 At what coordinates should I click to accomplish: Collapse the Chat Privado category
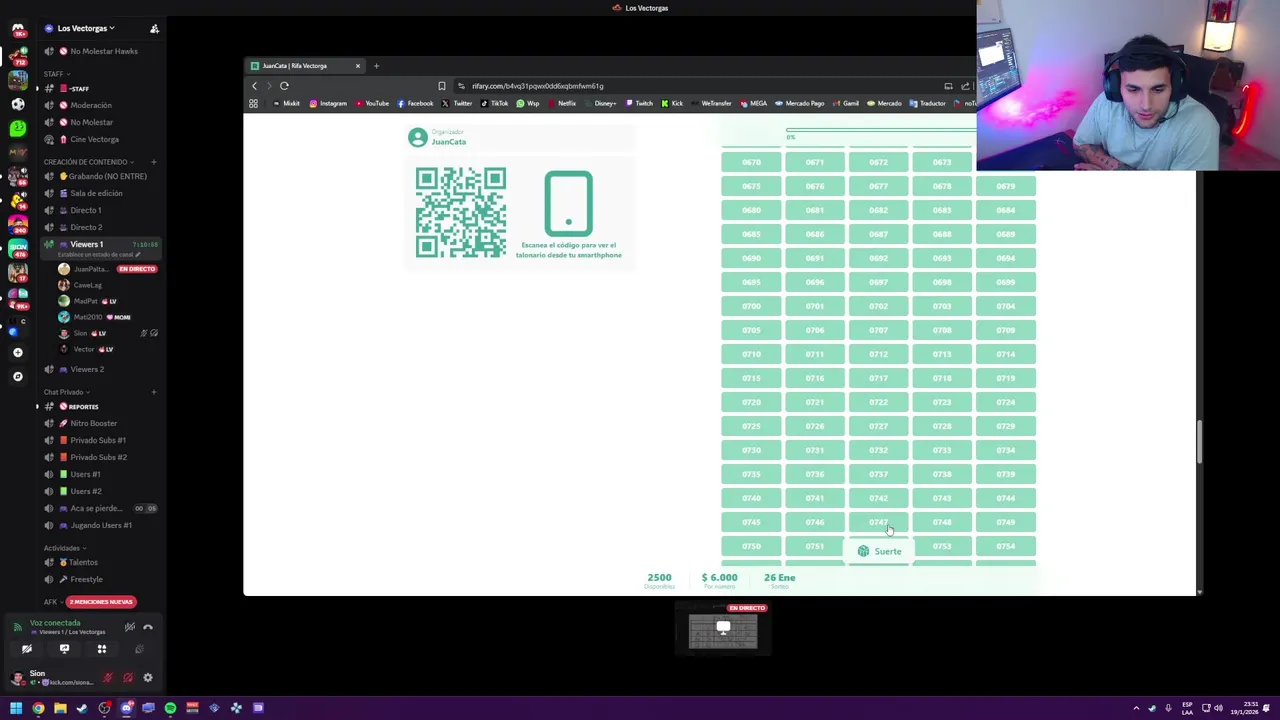pos(66,392)
